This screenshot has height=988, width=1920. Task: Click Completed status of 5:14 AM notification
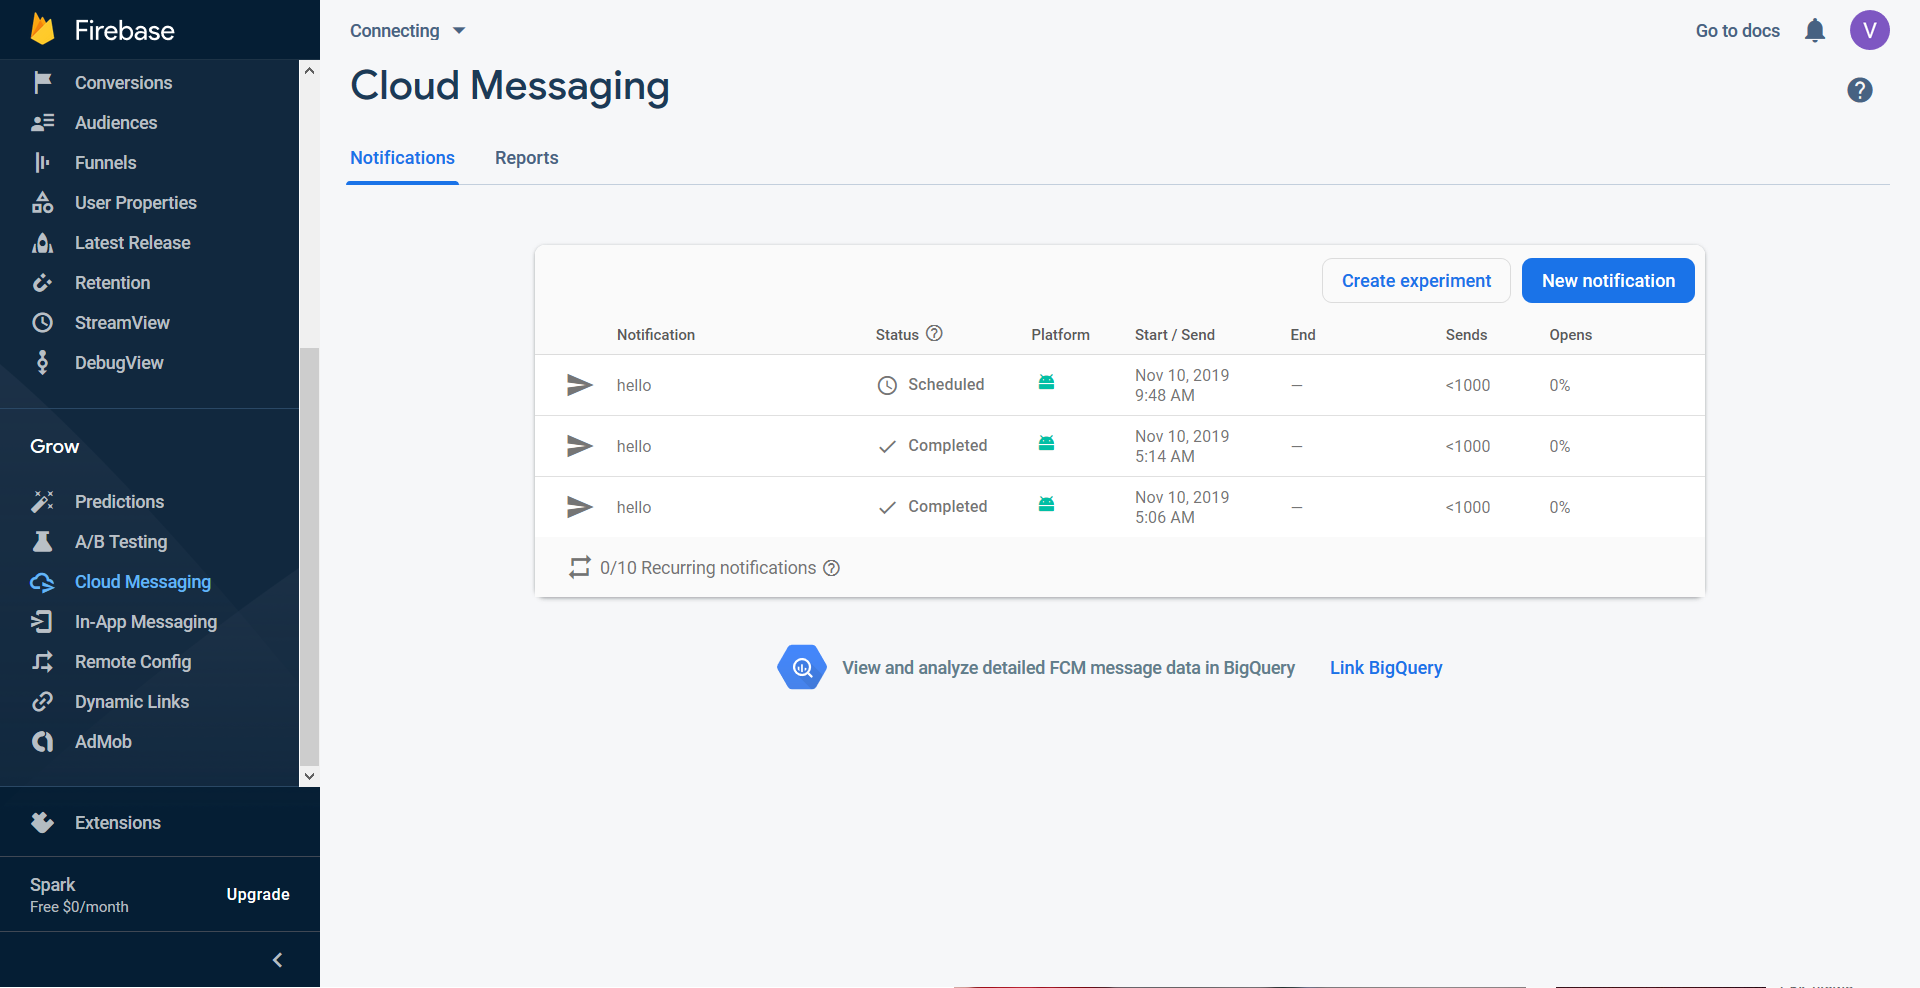point(947,446)
